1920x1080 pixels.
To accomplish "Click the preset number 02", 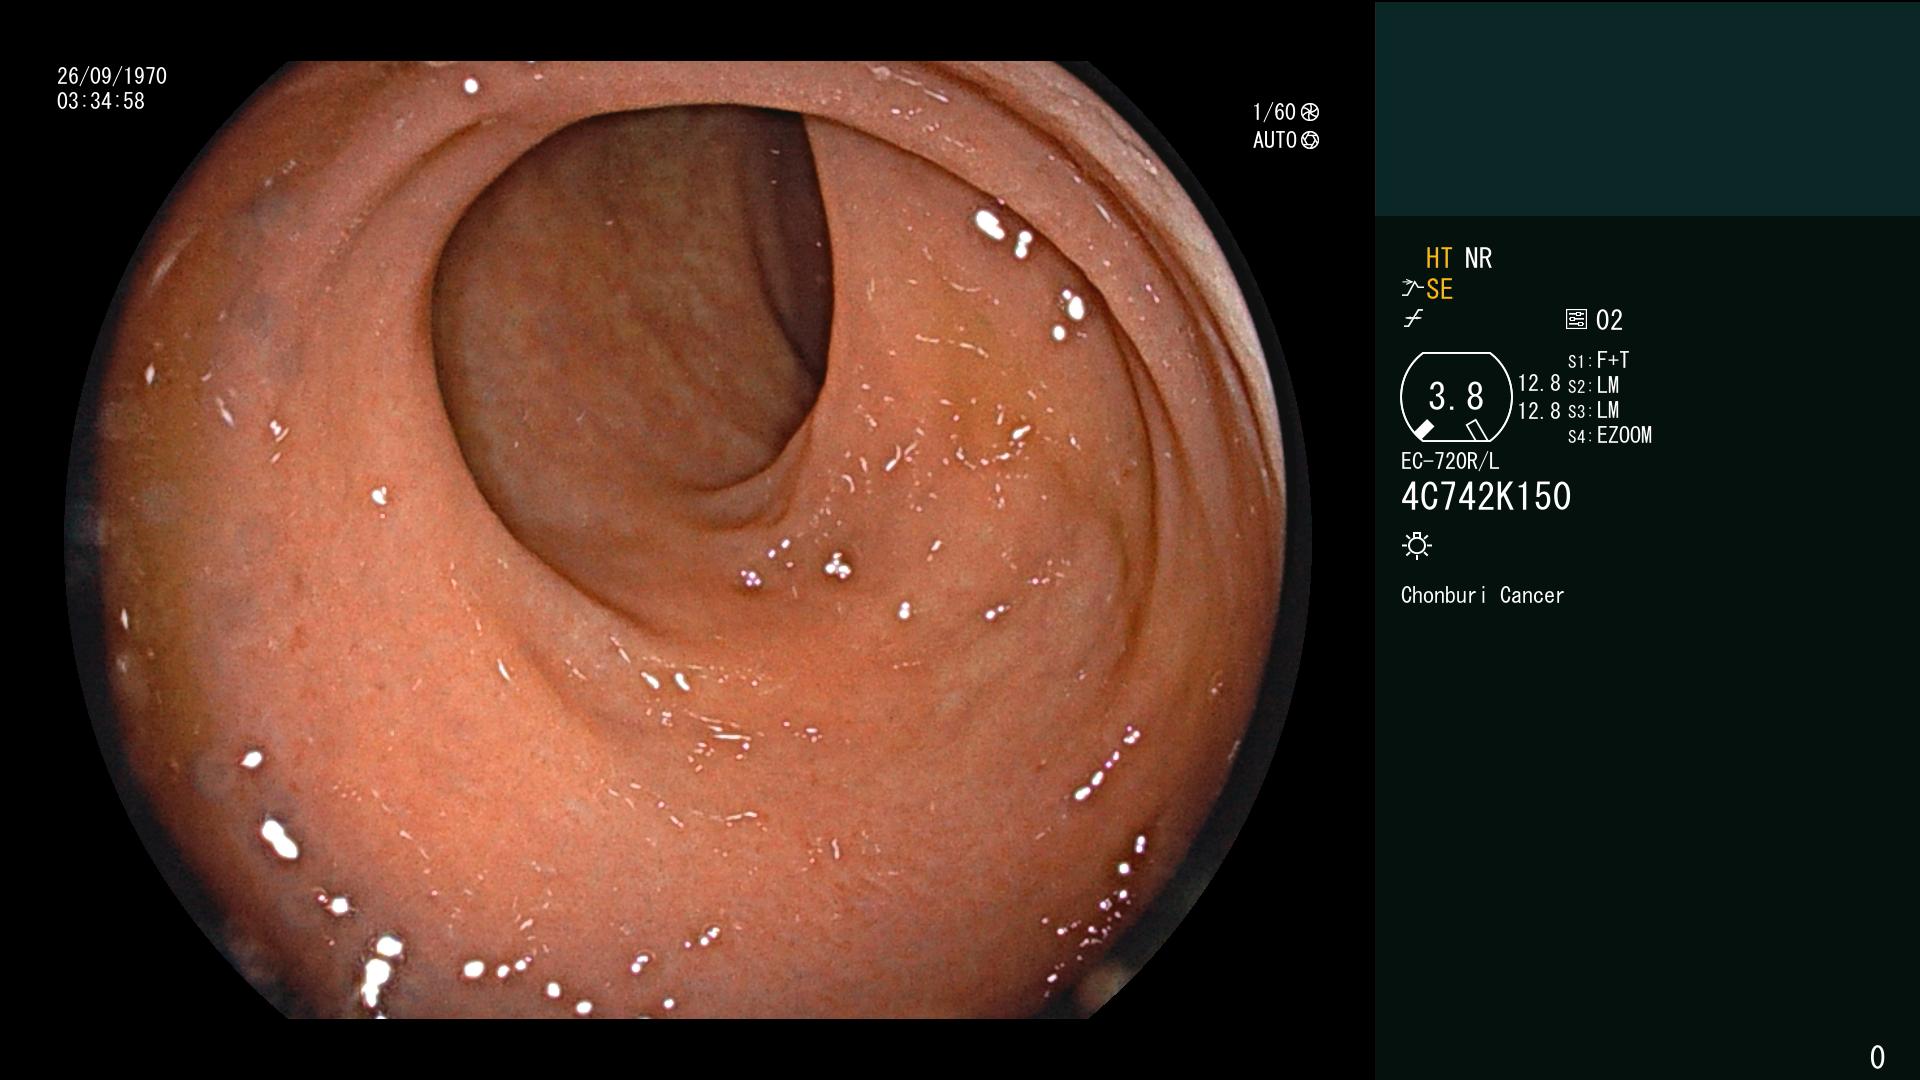I will pyautogui.click(x=1609, y=320).
